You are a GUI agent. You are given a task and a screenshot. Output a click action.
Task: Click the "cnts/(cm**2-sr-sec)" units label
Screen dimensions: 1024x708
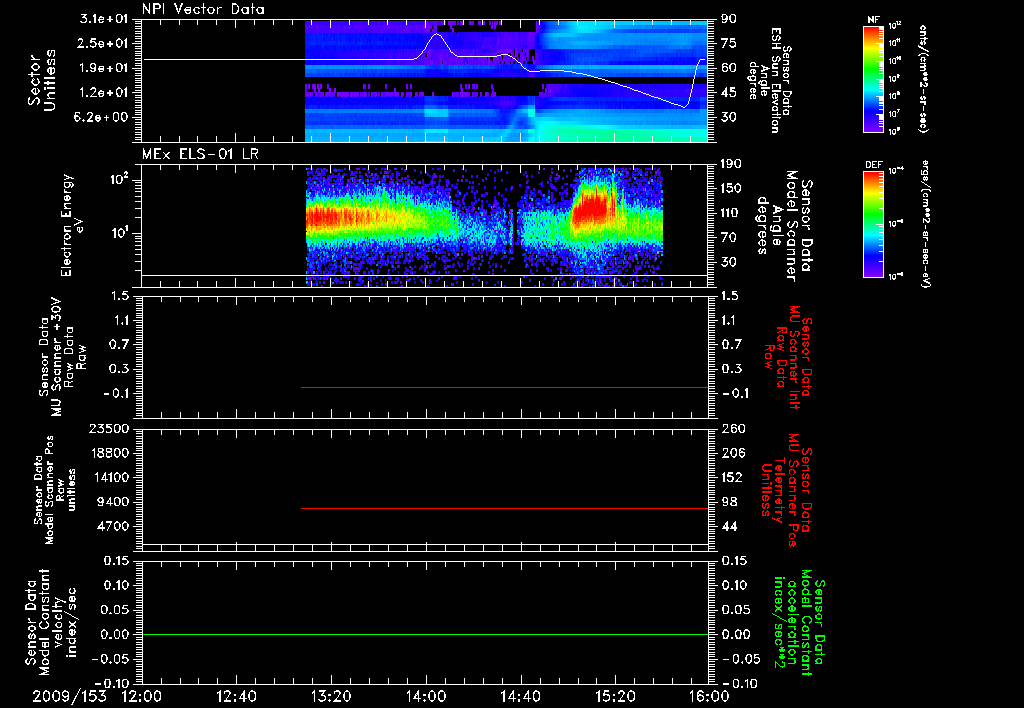922,79
